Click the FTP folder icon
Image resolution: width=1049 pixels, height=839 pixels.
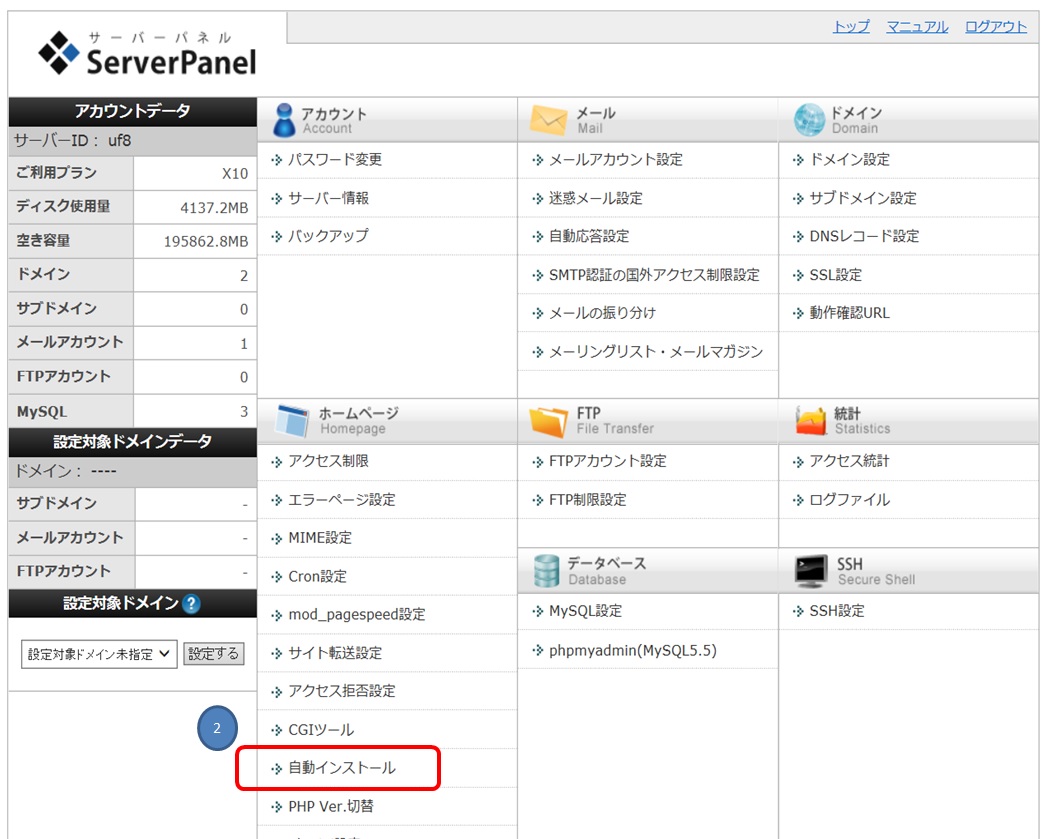click(x=549, y=421)
